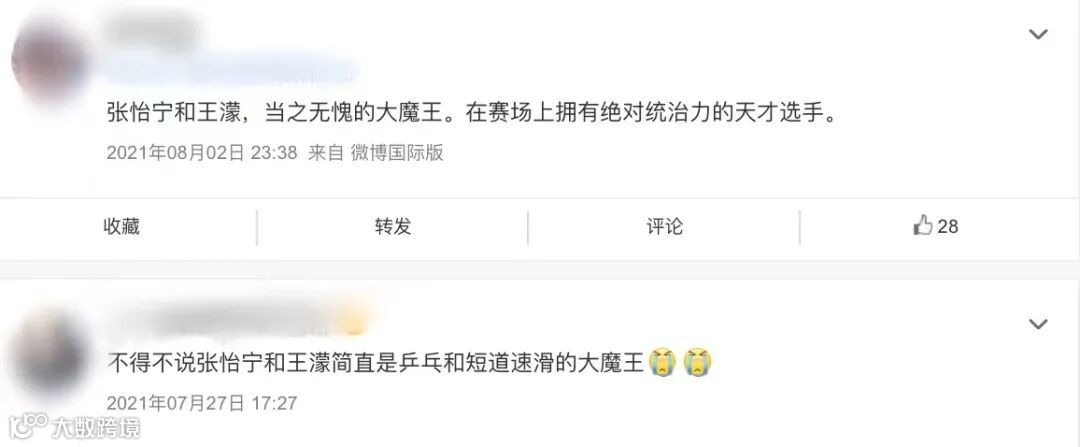Viewport: 1080px width, 447px height.
Task: Expand the first post's chevron menu
Action: pyautogui.click(x=1038, y=34)
